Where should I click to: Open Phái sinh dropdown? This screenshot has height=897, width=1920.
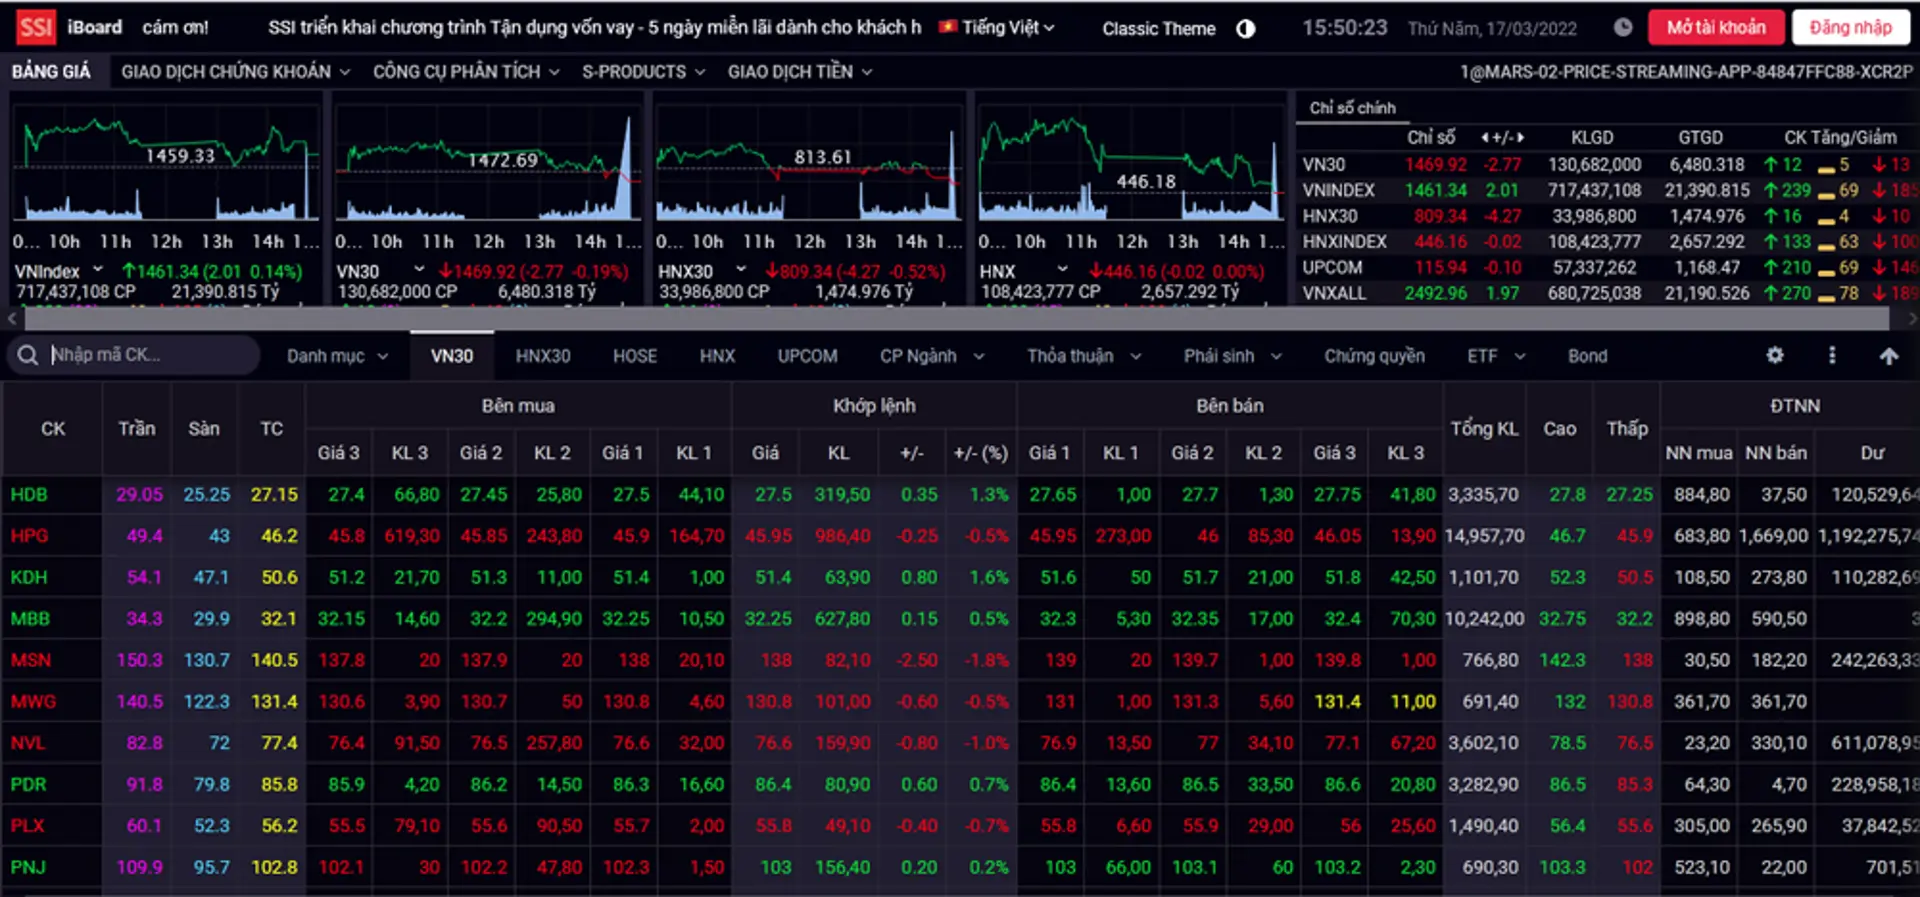point(1232,356)
